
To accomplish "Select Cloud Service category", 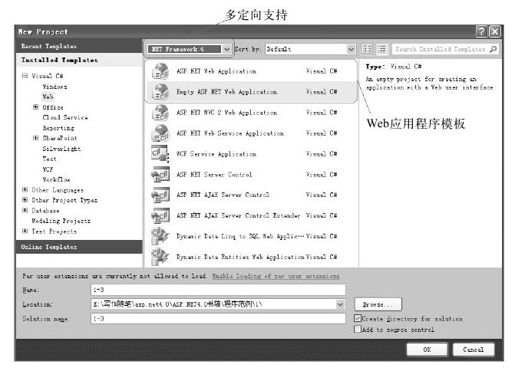I will (x=65, y=117).
